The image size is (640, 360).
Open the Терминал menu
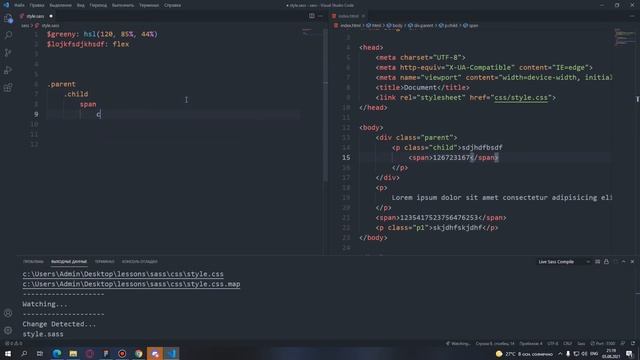click(x=149, y=5)
